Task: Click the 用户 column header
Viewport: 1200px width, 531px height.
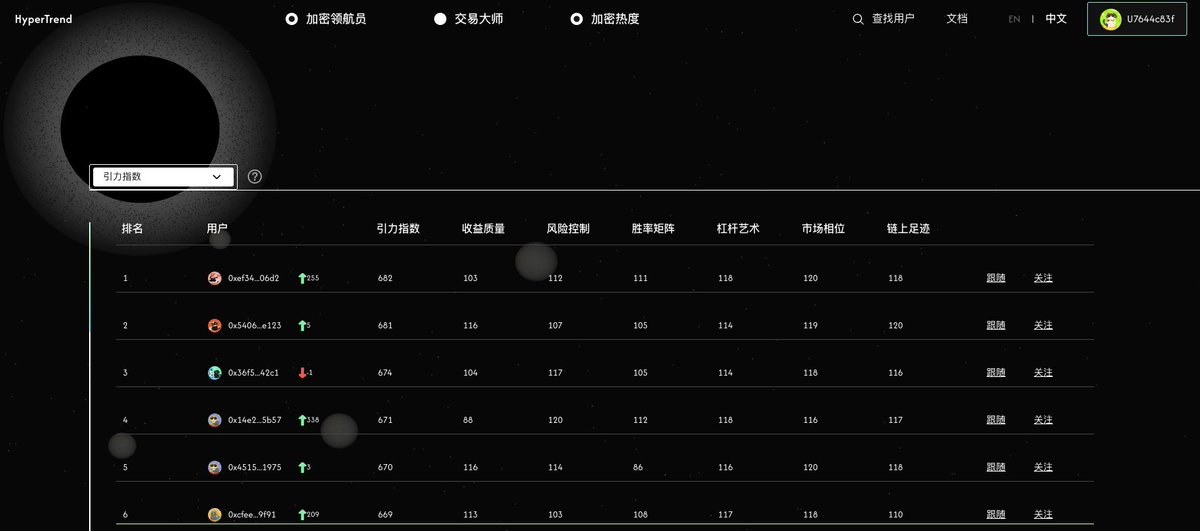Action: pyautogui.click(x=217, y=229)
